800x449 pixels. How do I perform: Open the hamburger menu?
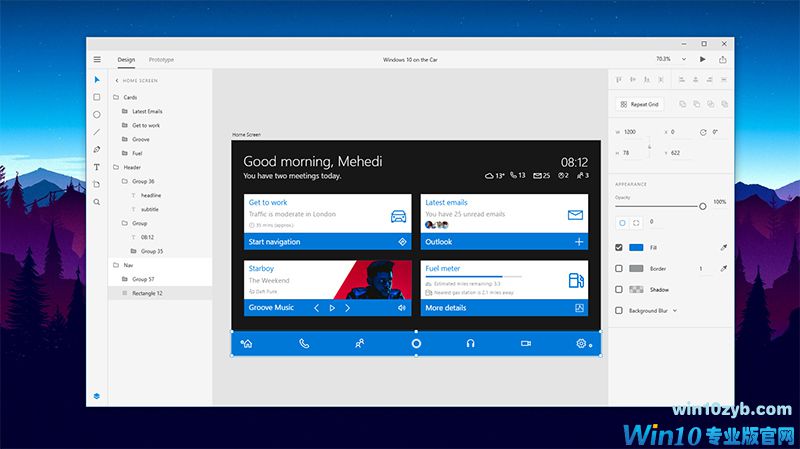point(97,60)
